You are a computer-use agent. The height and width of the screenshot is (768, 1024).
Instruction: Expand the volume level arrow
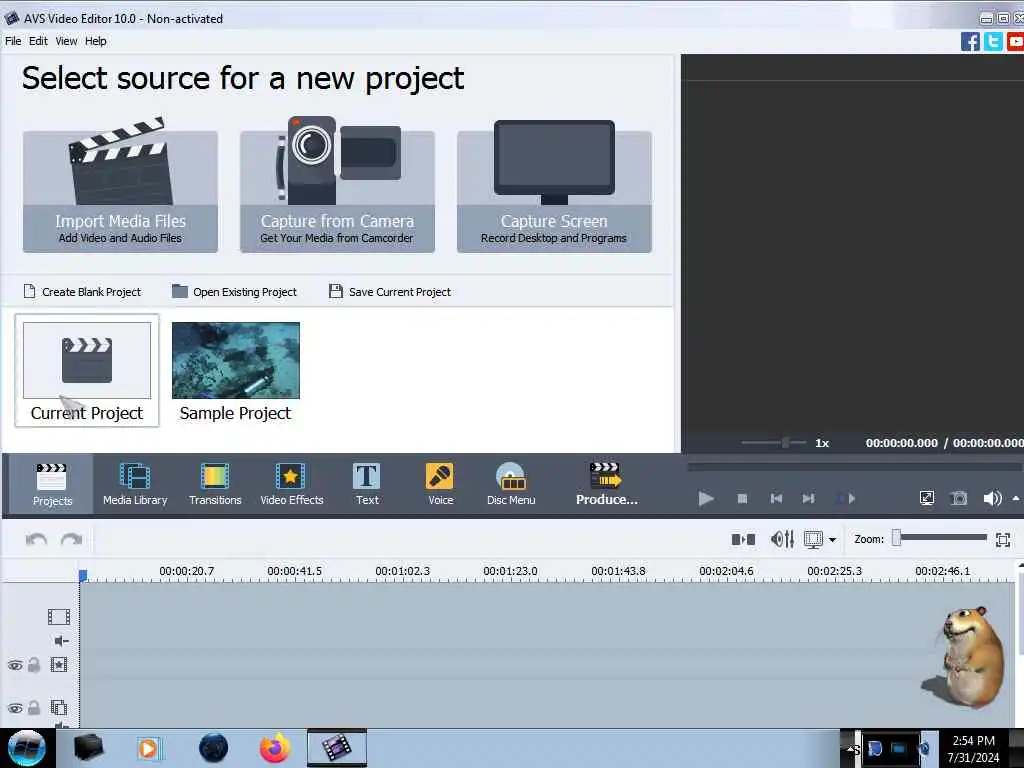click(1016, 499)
